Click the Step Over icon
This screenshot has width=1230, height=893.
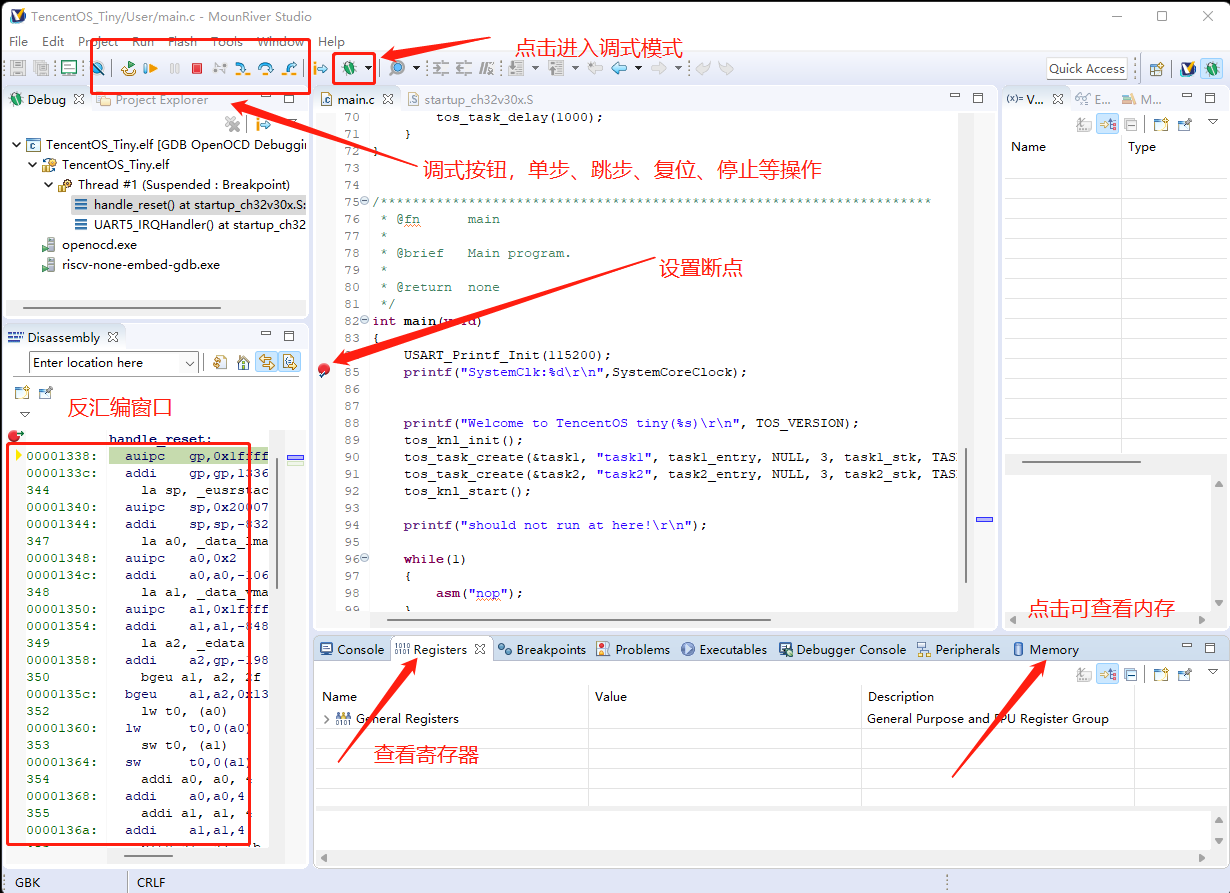pyautogui.click(x=266, y=68)
